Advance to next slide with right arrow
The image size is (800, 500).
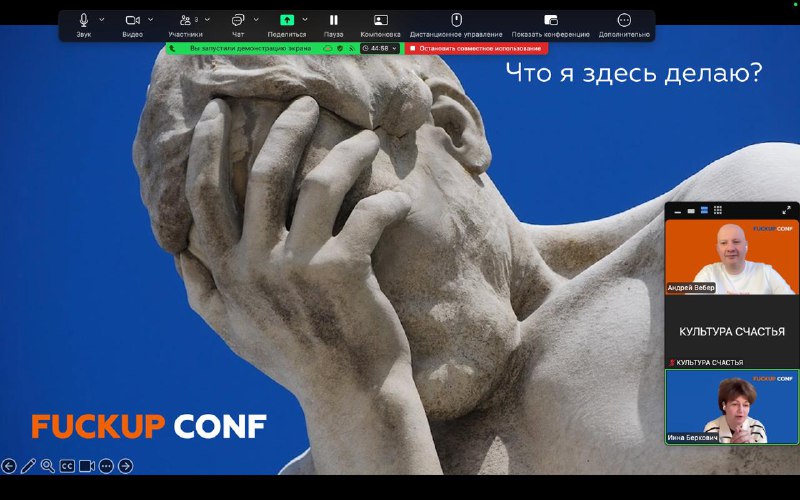(x=126, y=465)
